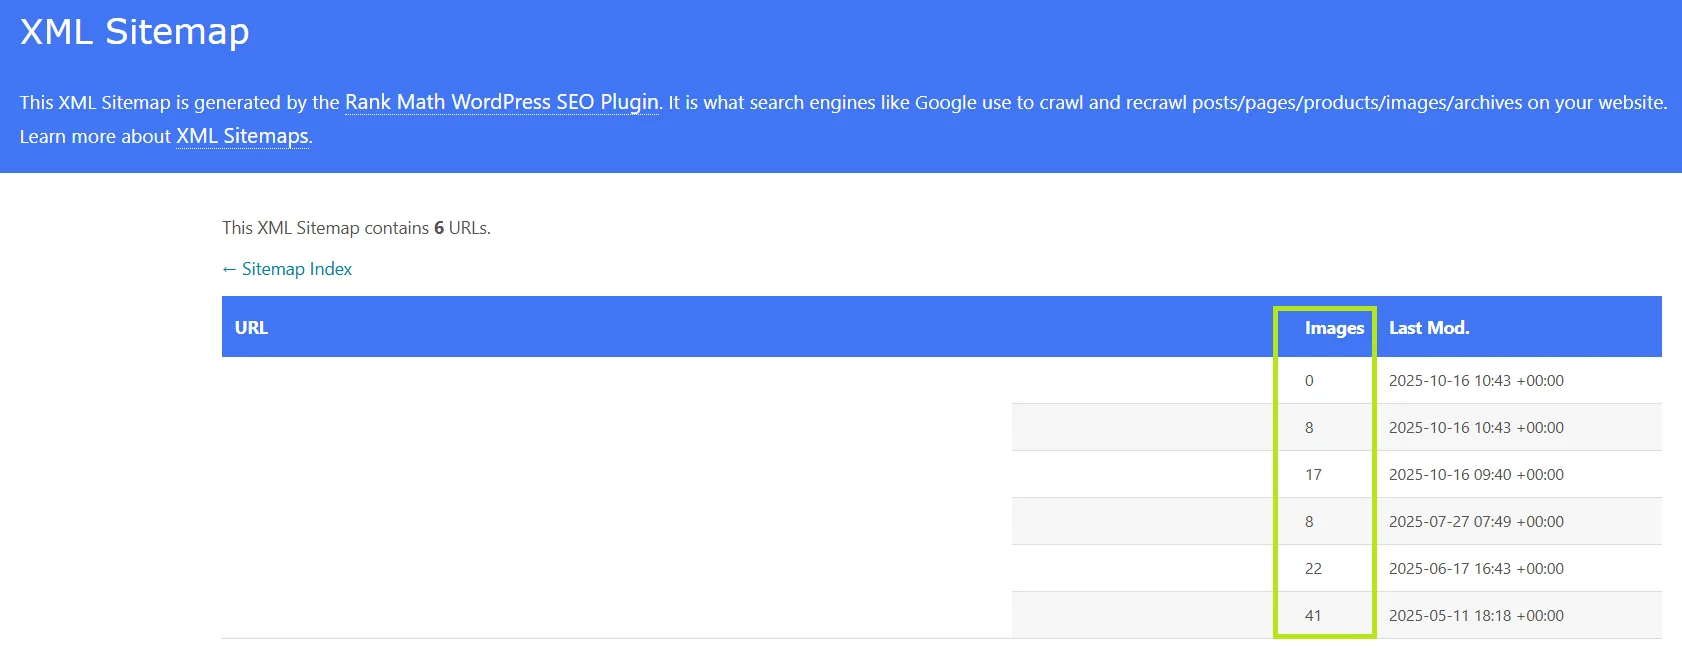Click the timestamp 2025-06-17 16:43
Viewport: 1682px width, 648px height.
click(1476, 568)
